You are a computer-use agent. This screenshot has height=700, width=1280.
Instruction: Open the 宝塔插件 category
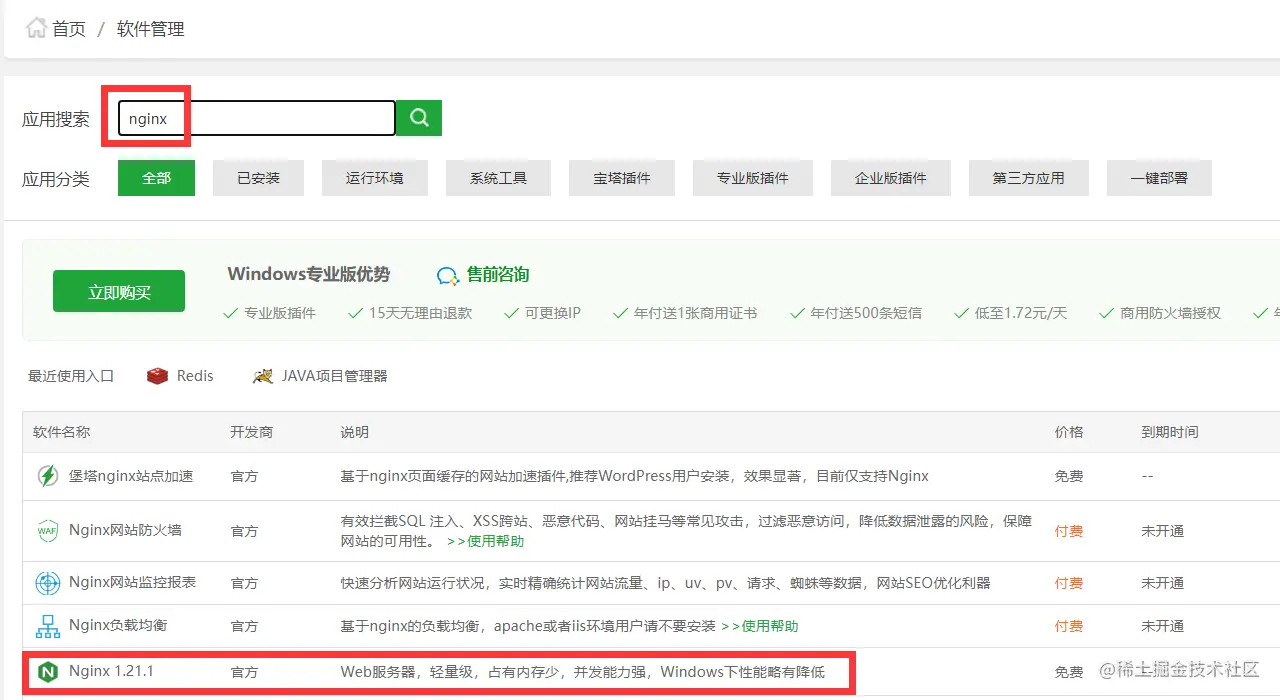tap(622, 178)
